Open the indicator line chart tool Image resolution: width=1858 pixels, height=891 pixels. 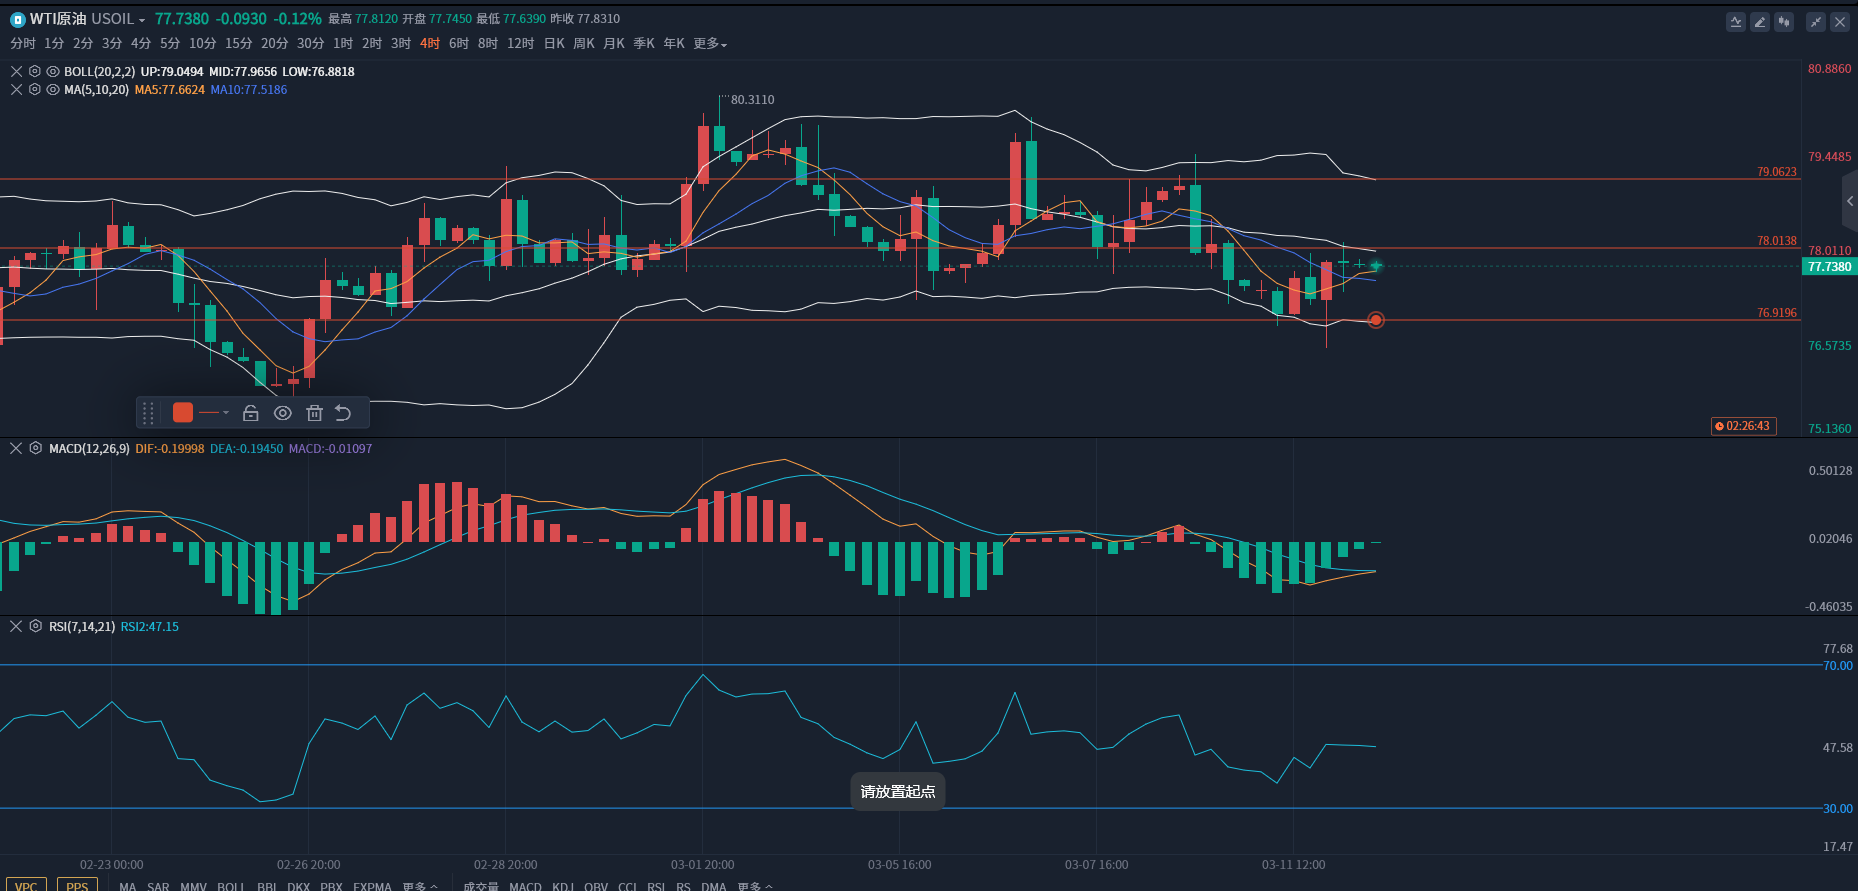point(1736,22)
